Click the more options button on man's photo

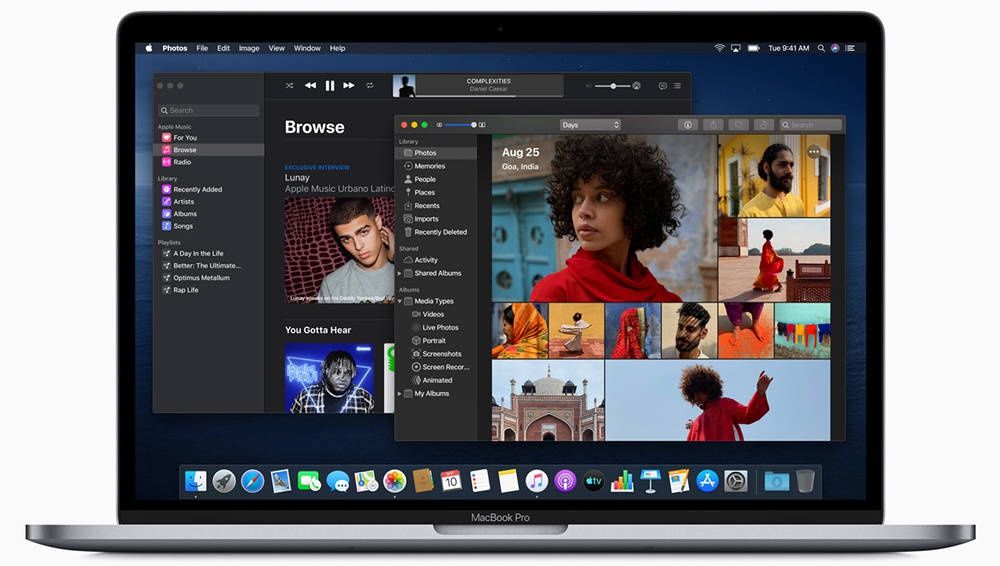click(x=814, y=152)
